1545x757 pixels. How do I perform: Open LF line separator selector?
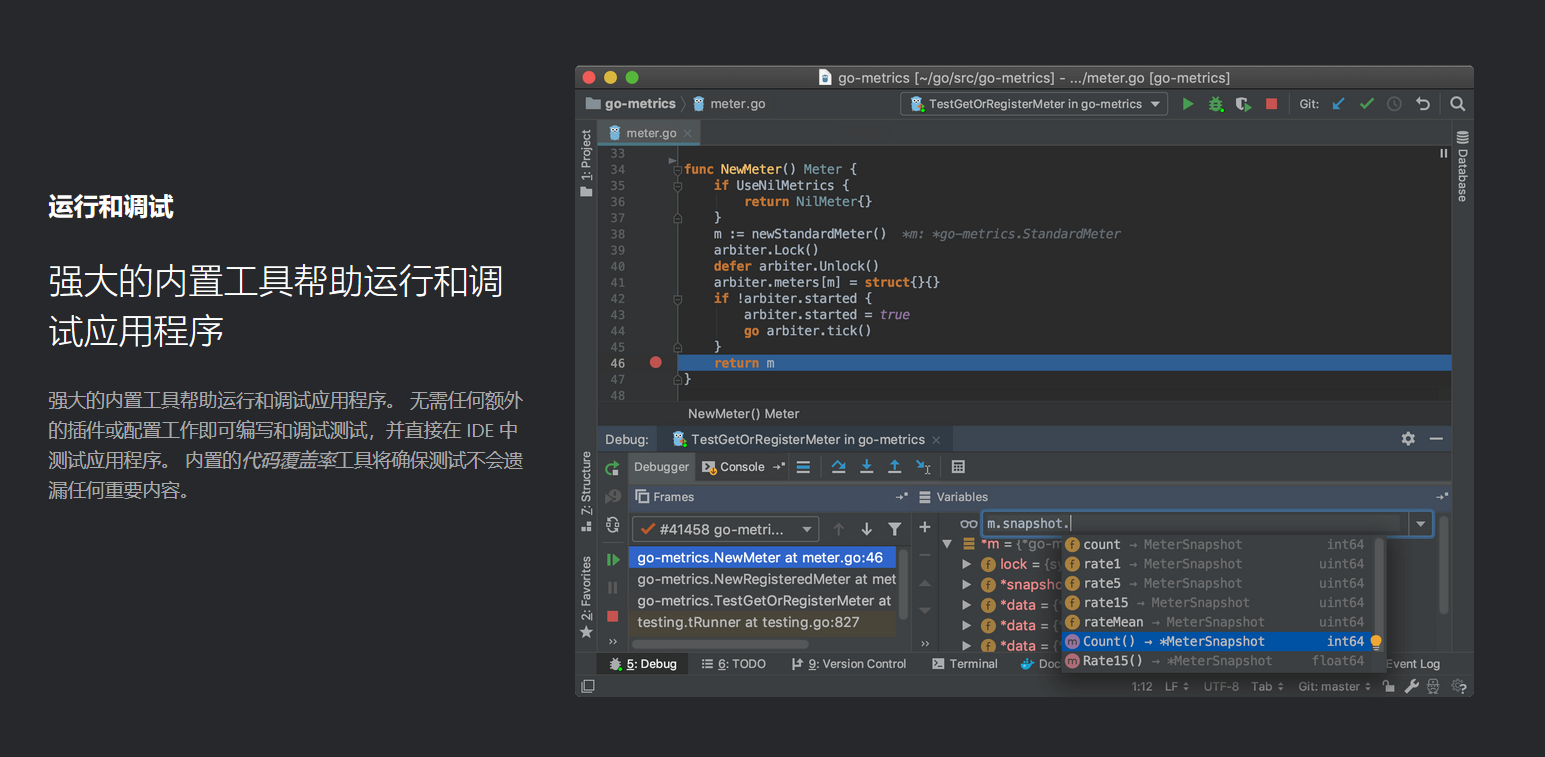click(x=1177, y=687)
